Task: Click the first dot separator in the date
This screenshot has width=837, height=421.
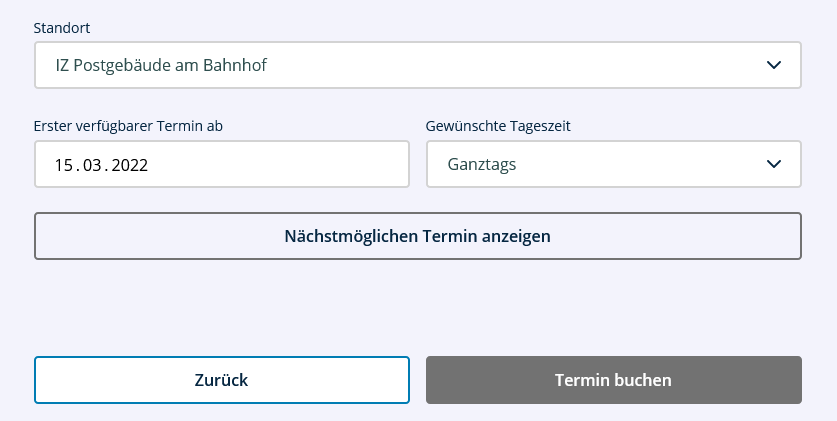Action: pyautogui.click(x=80, y=168)
